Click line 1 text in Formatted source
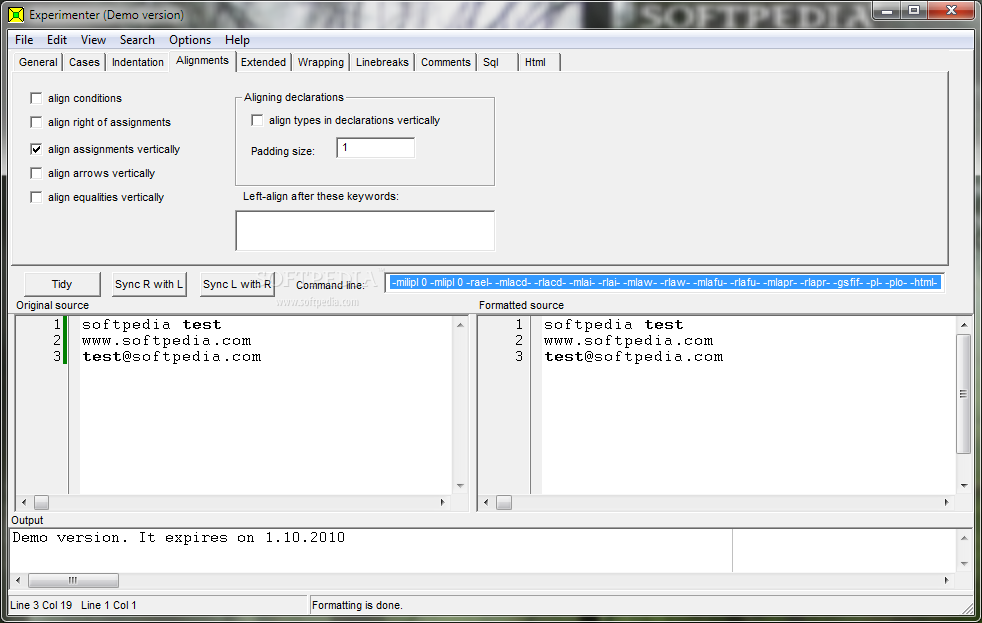The image size is (982, 623). coord(613,325)
